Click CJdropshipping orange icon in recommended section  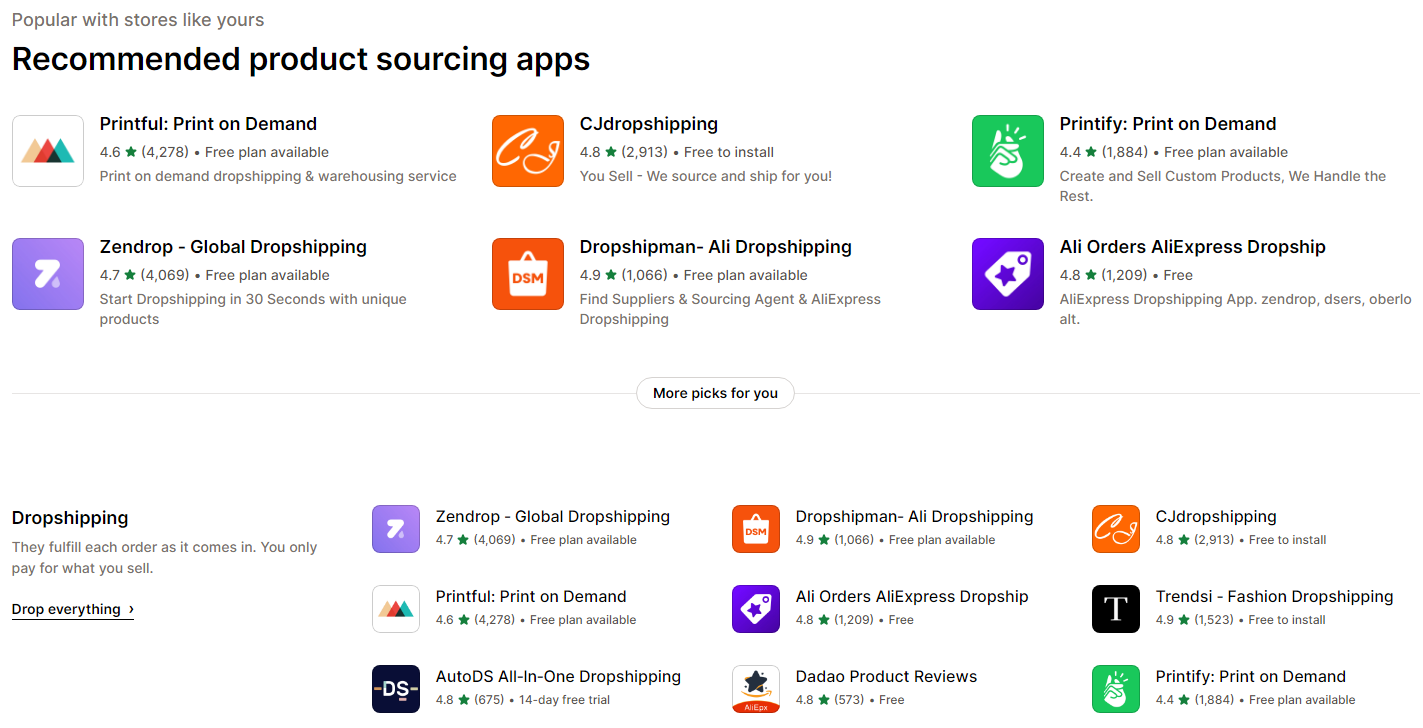(x=528, y=151)
